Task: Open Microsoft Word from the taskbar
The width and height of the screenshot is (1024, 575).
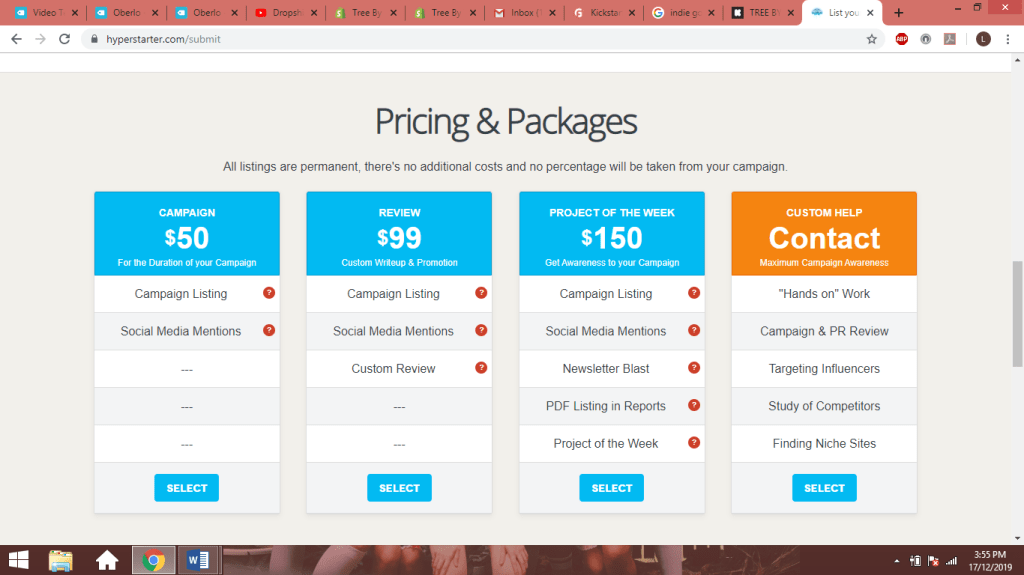Action: 198,560
